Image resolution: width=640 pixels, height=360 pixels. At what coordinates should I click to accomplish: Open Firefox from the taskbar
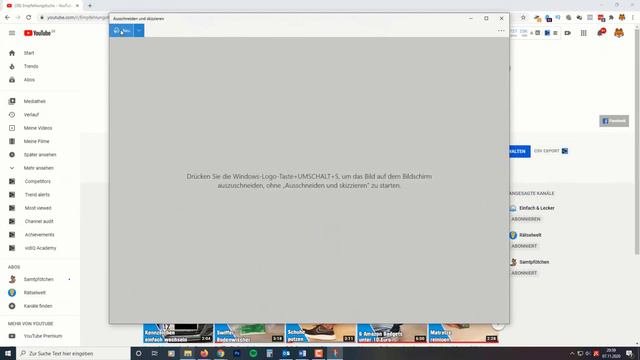204,353
